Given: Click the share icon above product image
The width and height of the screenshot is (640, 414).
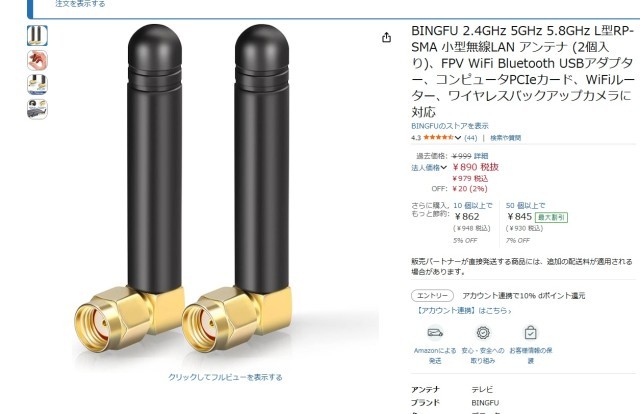Looking at the screenshot, I should click(x=386, y=38).
